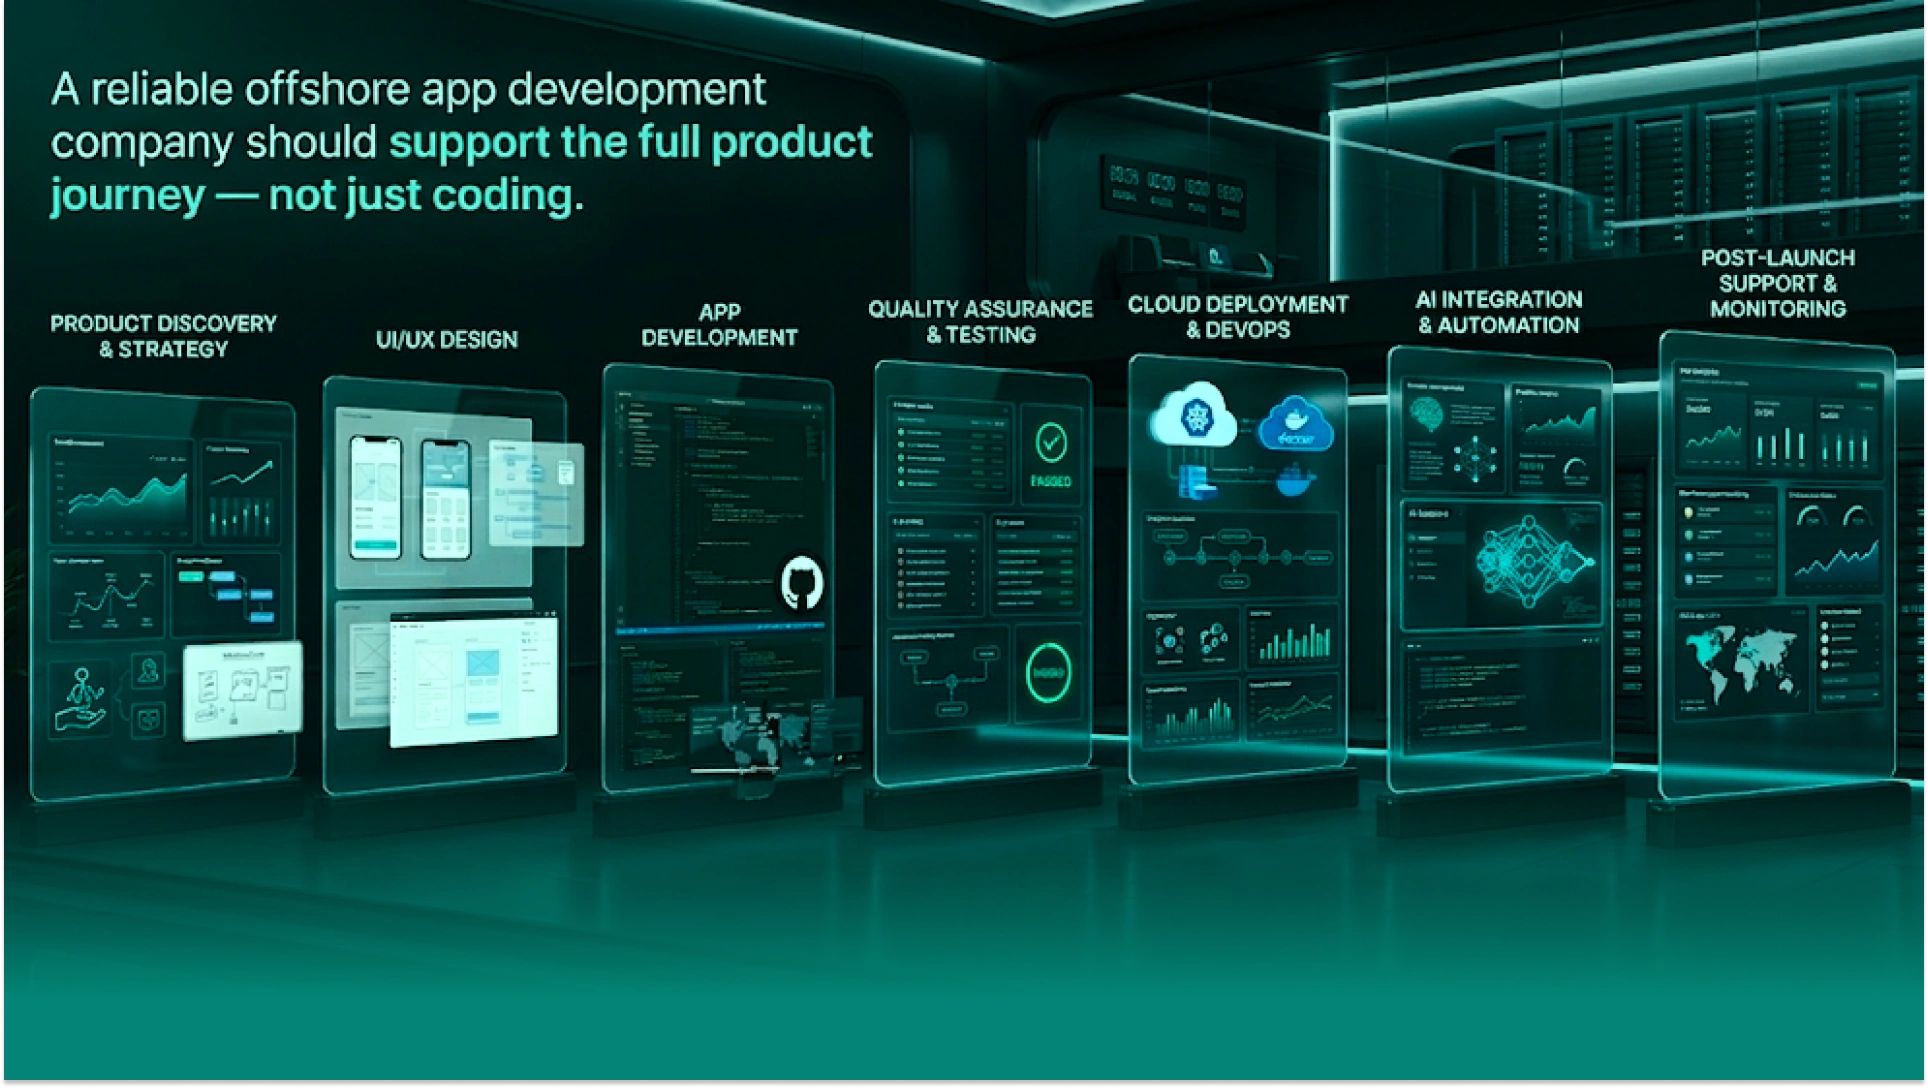Click the circular green badge on QA panel
1928x1088 pixels.
pos(1048,672)
